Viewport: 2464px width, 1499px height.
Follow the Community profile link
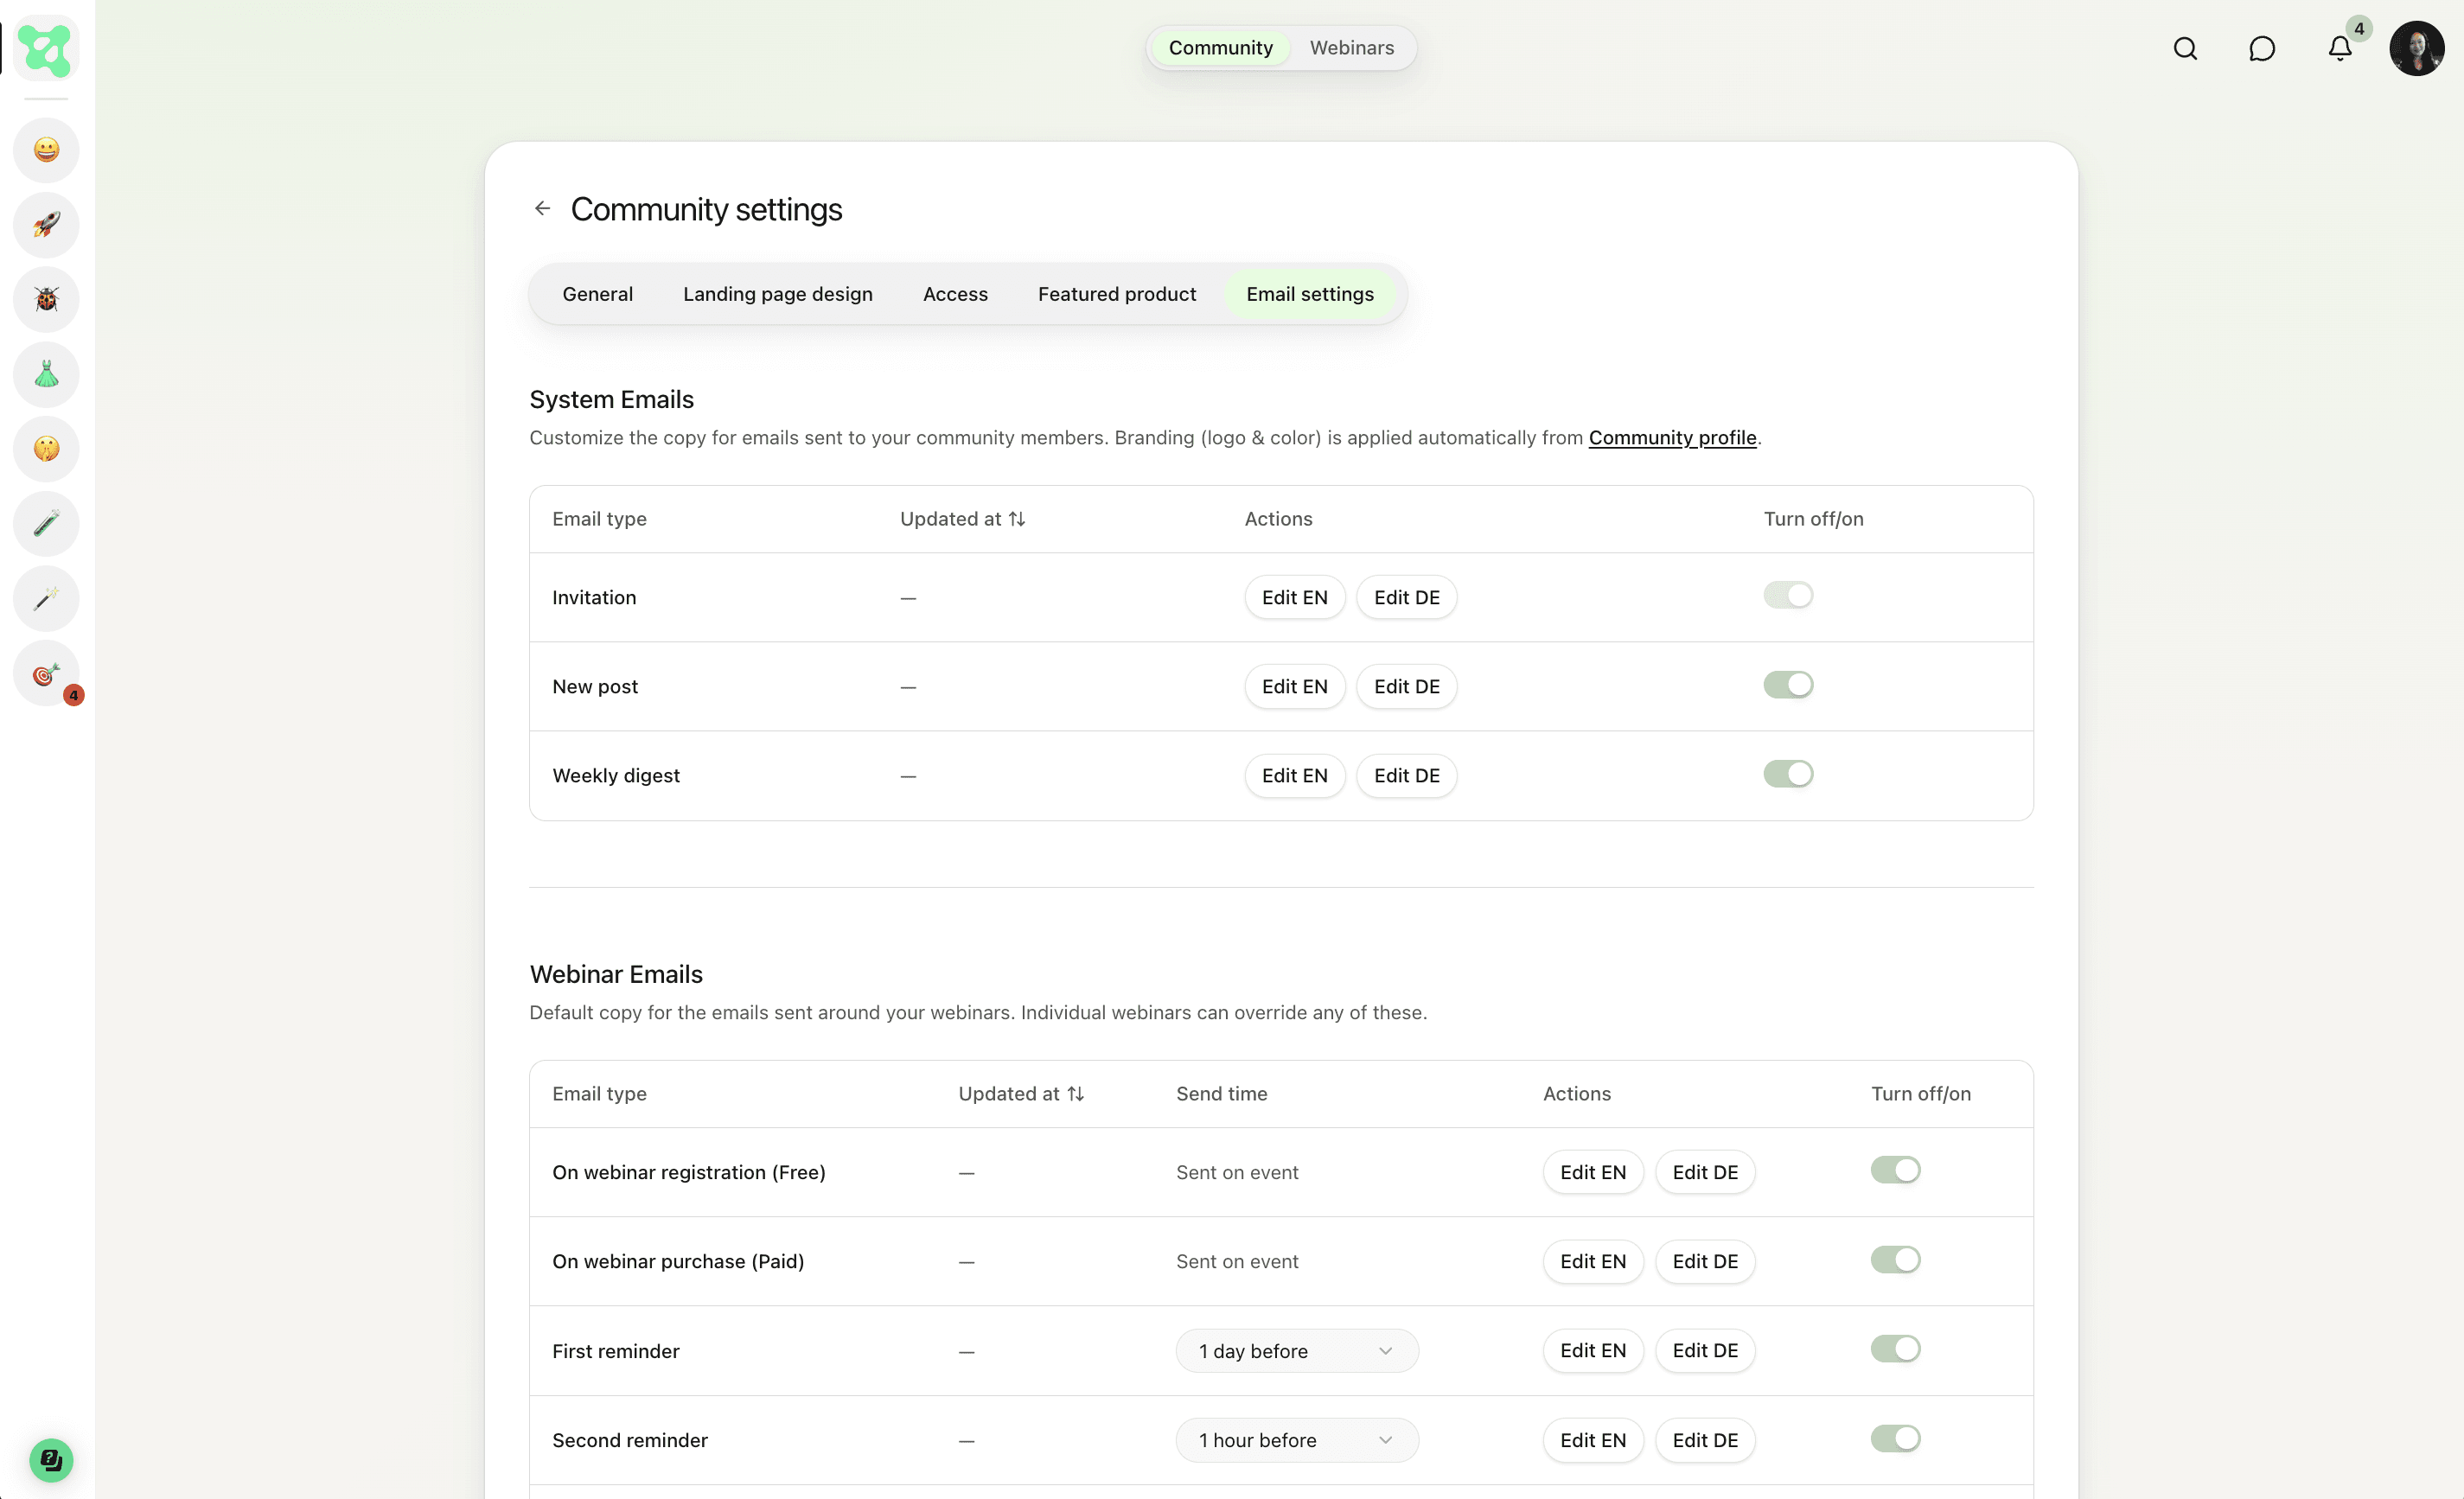[x=1672, y=437]
